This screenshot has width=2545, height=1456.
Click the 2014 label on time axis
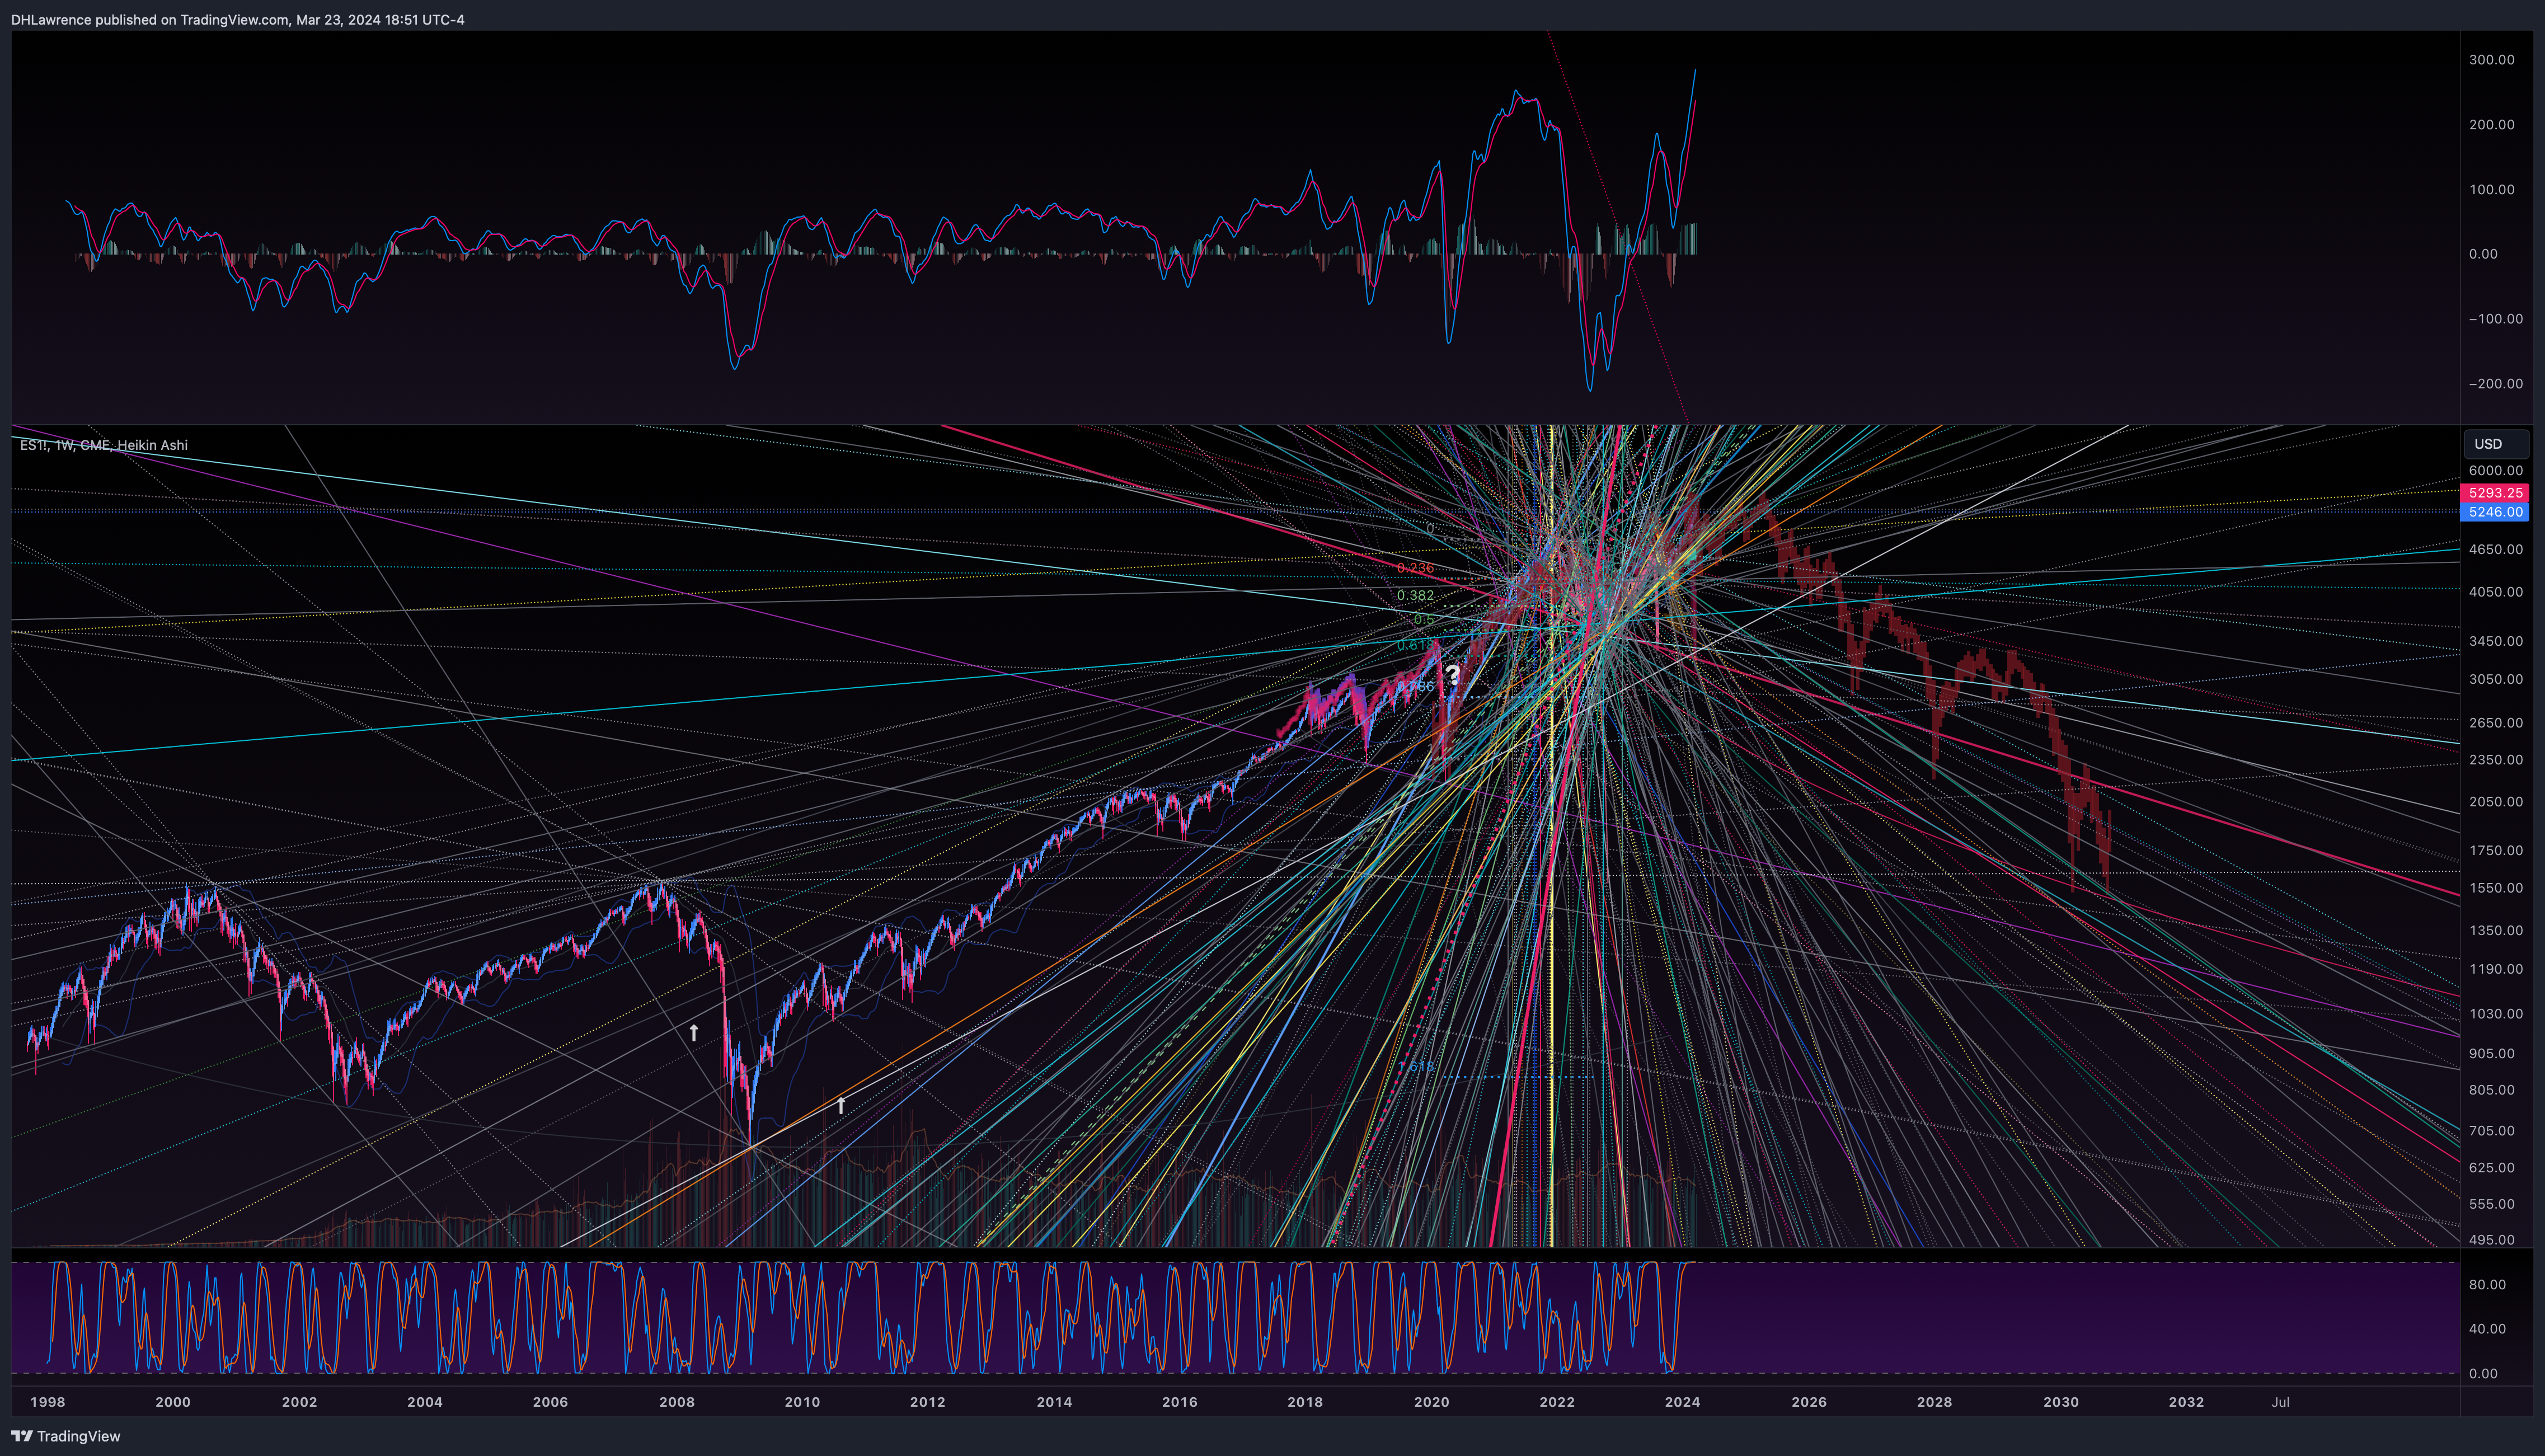1054,1402
